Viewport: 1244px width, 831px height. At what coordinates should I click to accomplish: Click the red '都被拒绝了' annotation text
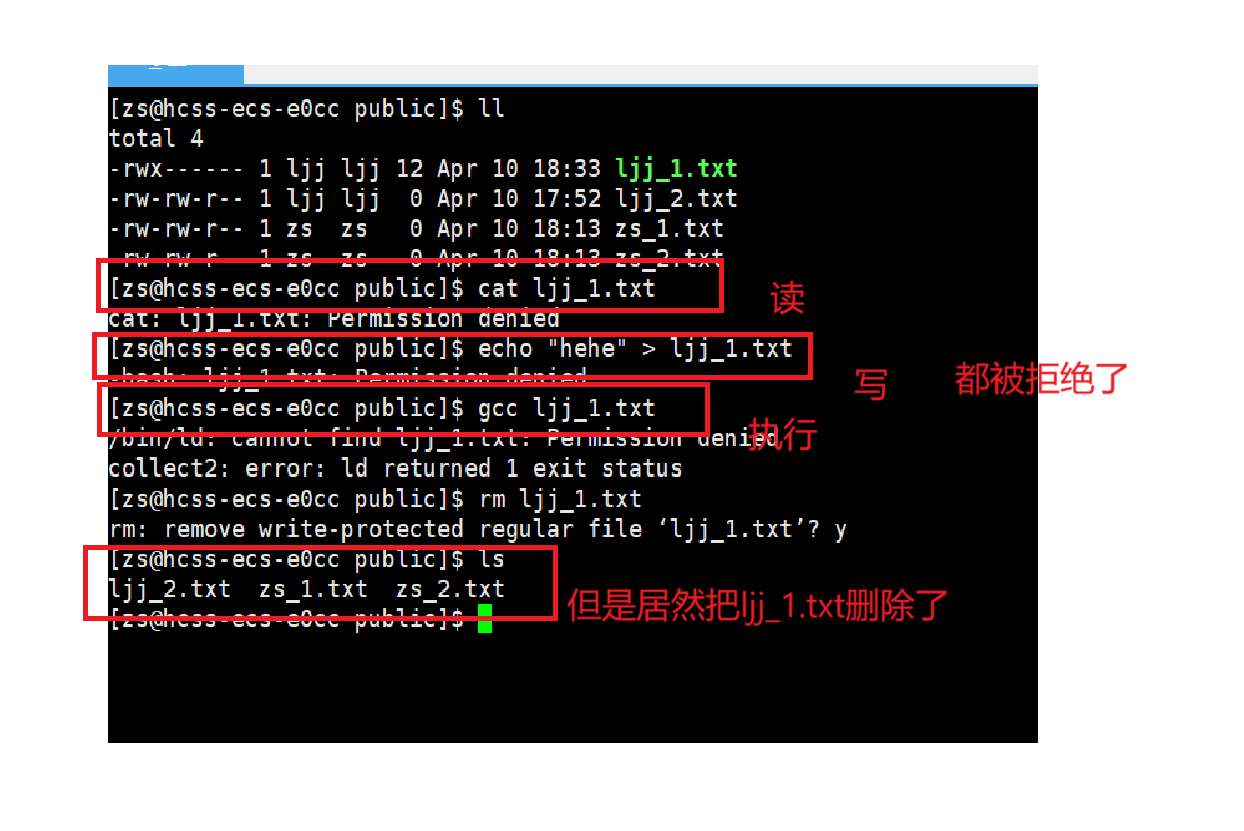click(1041, 379)
